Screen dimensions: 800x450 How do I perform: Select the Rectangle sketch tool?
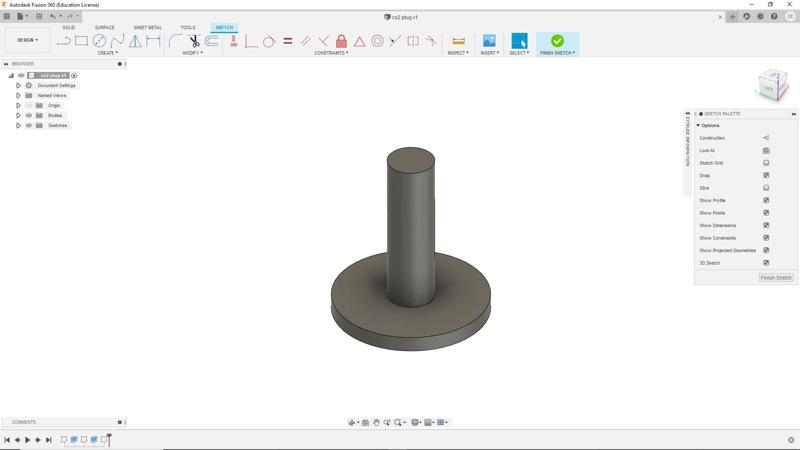(x=81, y=41)
